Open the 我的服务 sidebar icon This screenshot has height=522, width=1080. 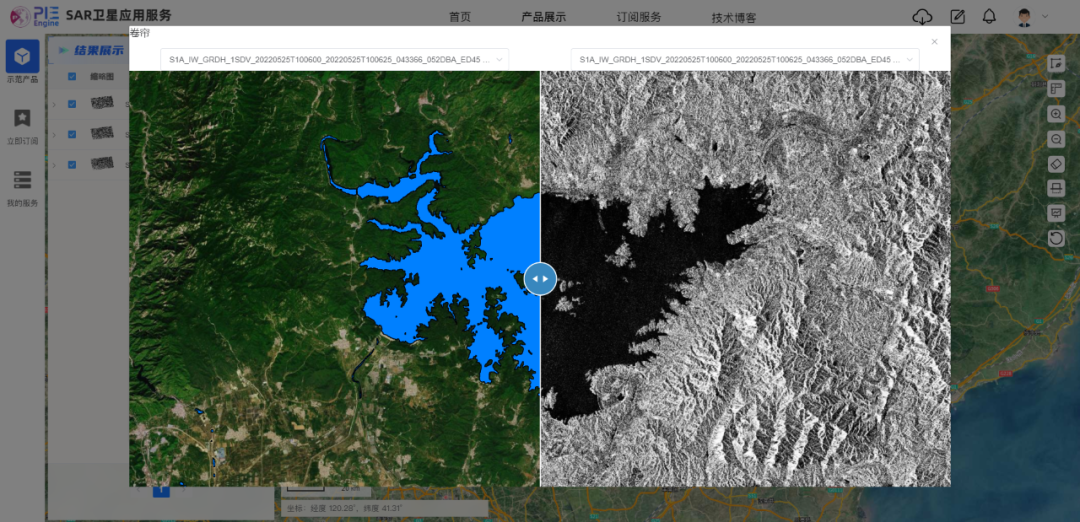click(x=22, y=180)
